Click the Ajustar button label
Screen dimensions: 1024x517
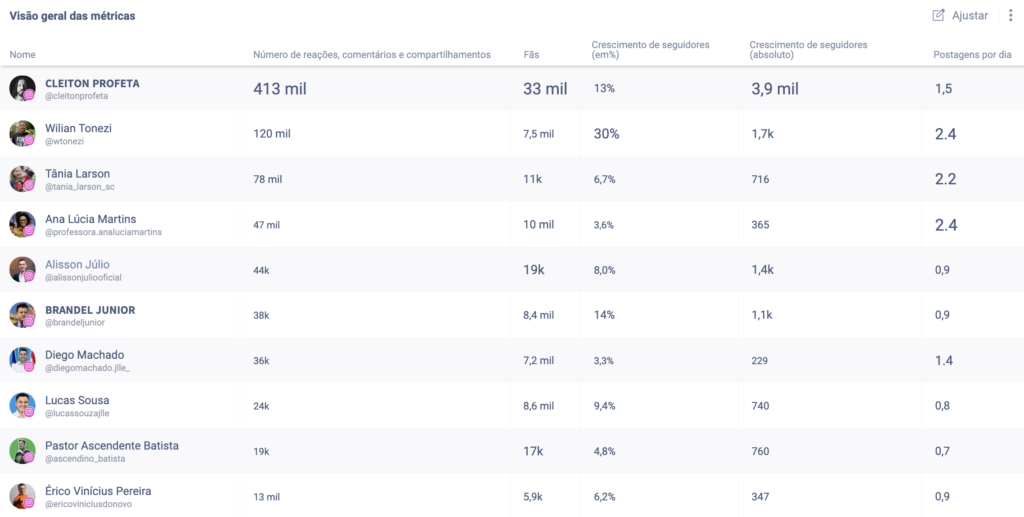970,16
